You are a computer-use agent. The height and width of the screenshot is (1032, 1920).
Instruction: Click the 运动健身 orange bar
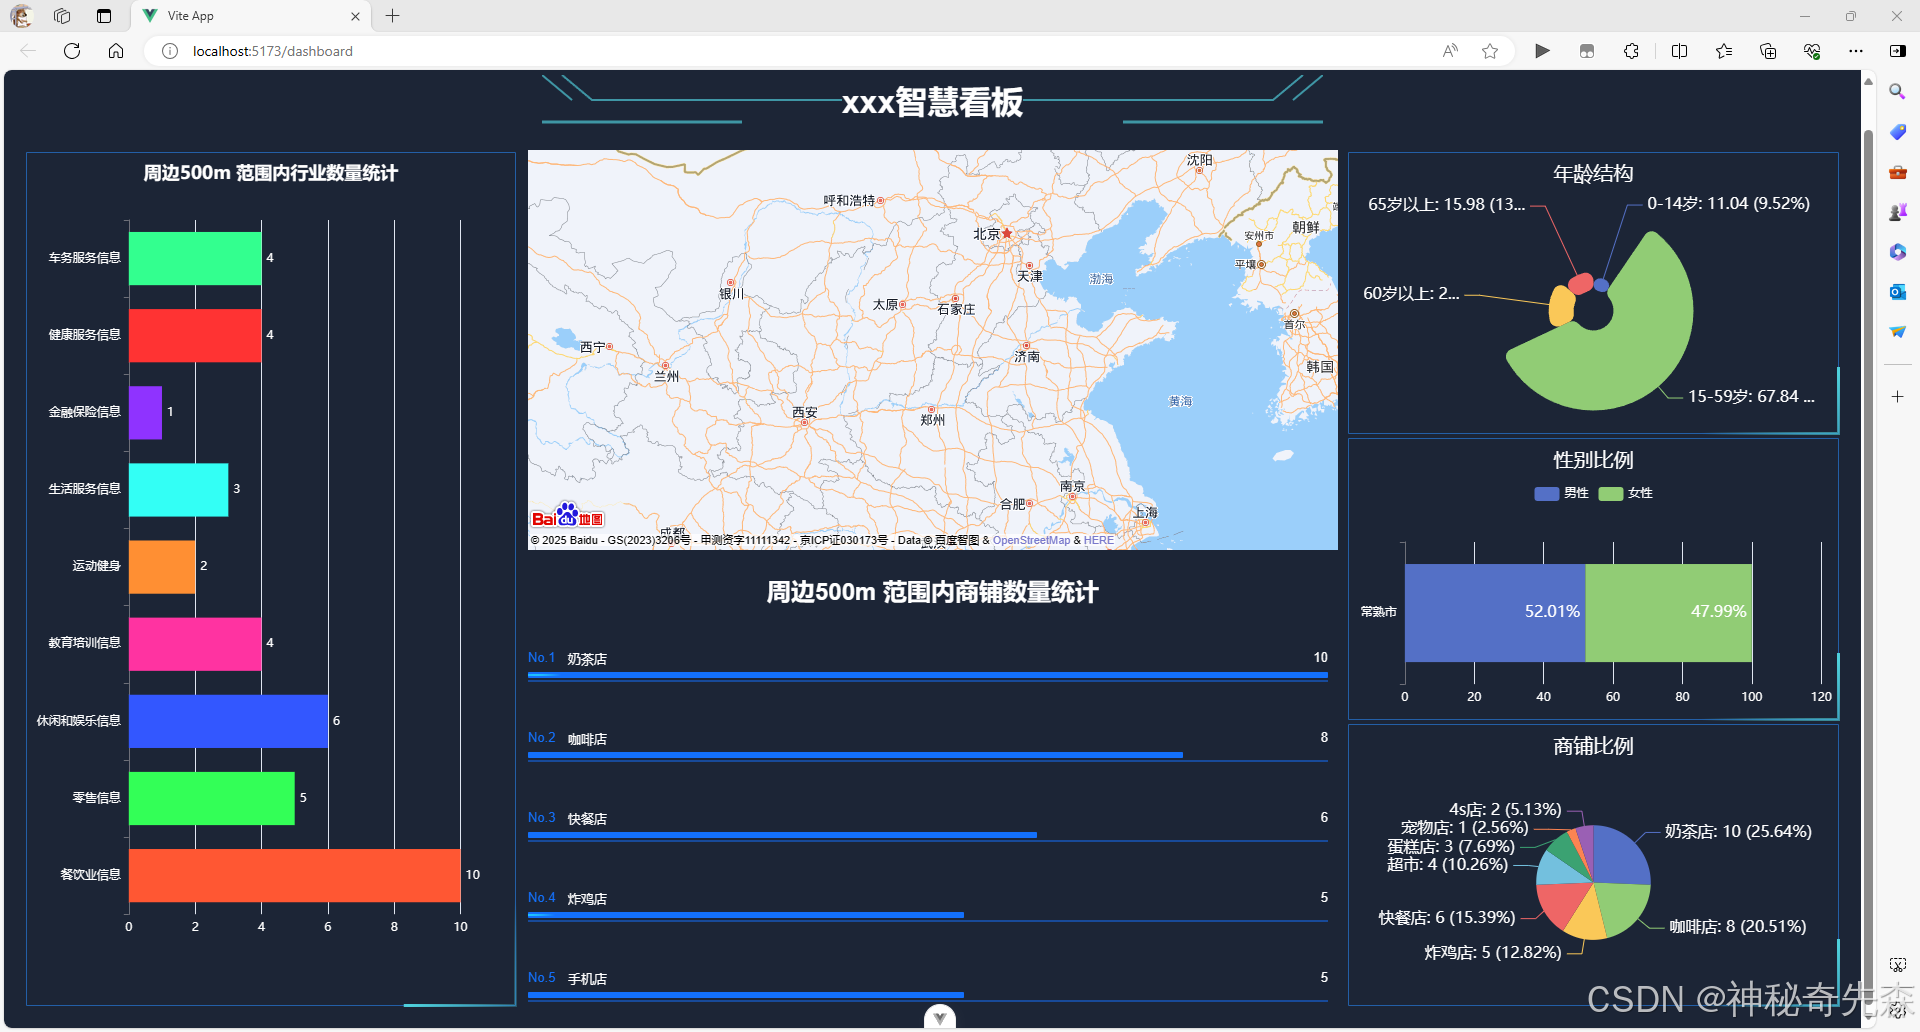[x=162, y=567]
